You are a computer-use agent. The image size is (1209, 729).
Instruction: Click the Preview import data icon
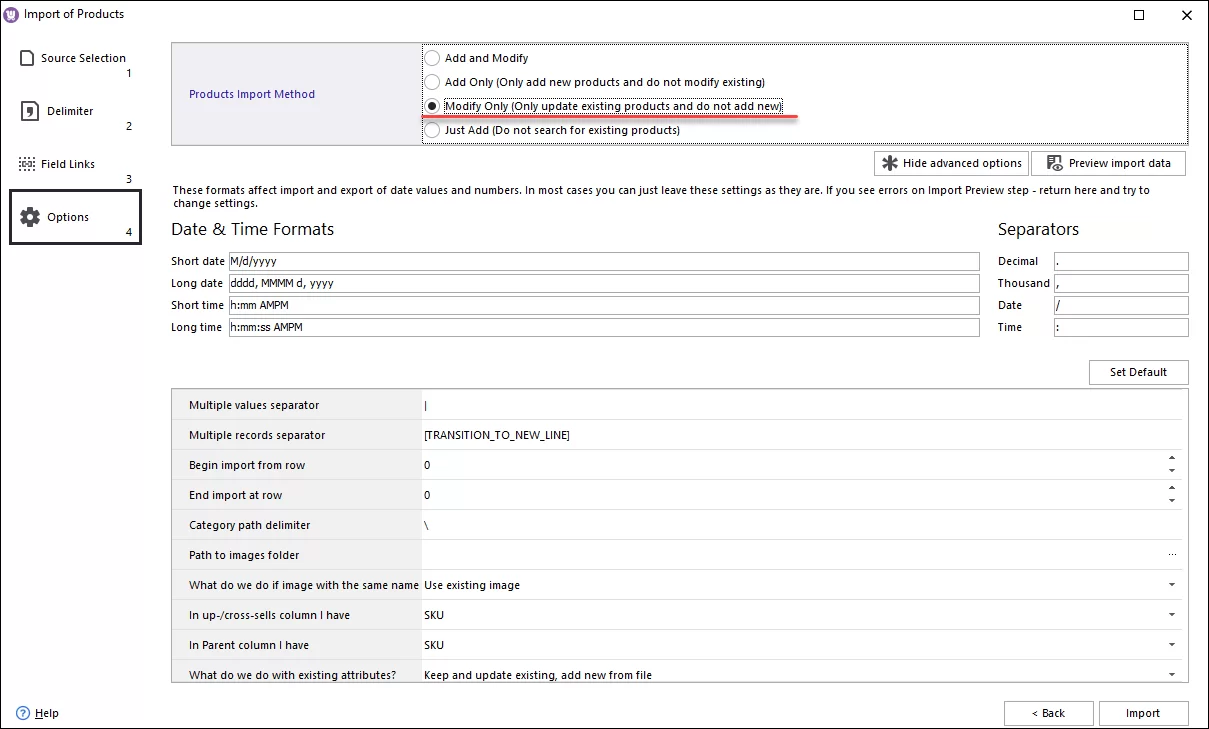(x=1052, y=163)
